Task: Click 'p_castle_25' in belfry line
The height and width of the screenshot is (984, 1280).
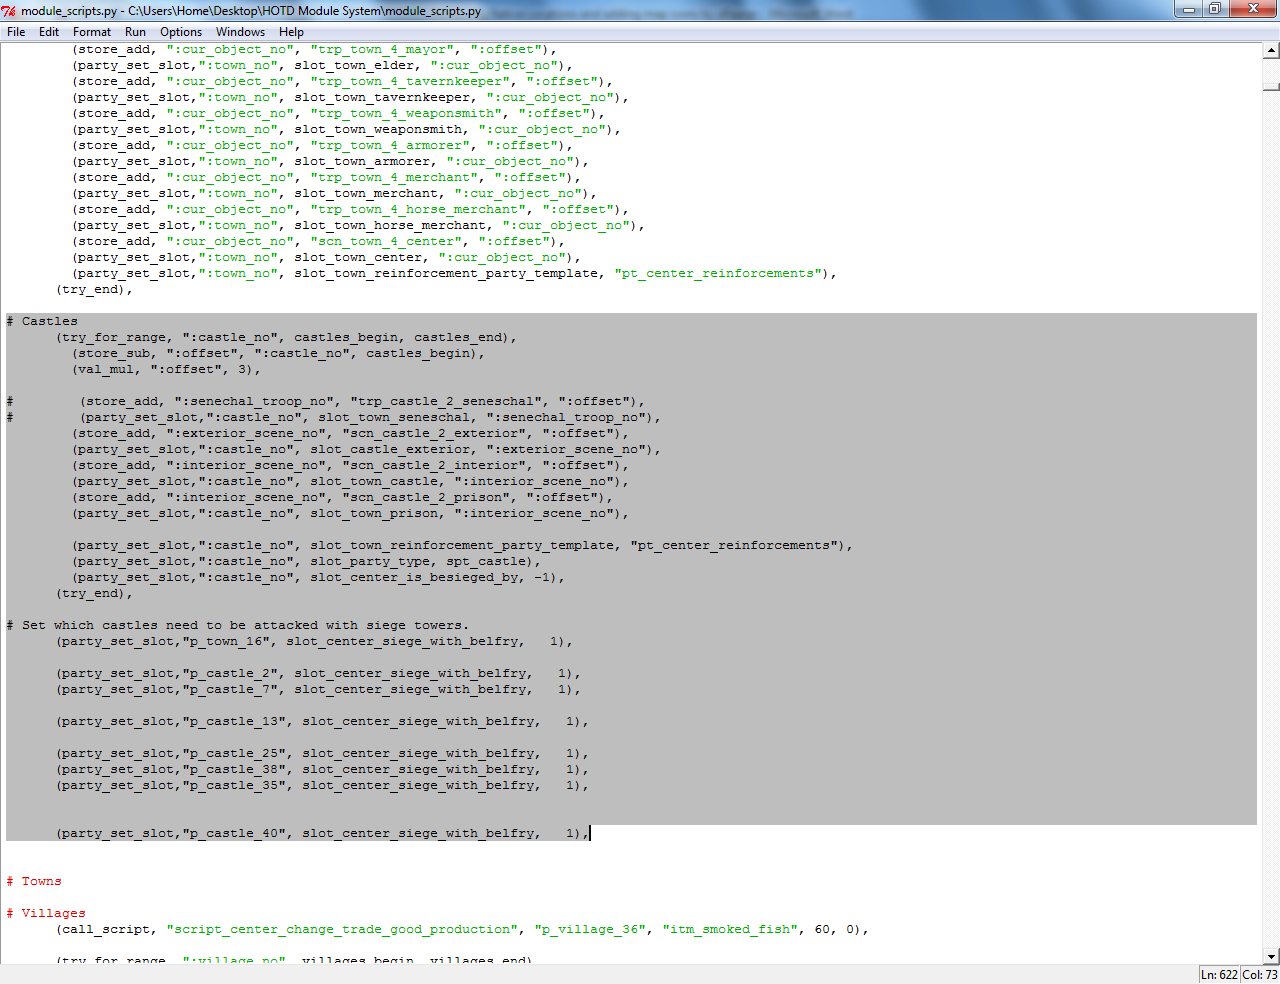Action: 234,753
